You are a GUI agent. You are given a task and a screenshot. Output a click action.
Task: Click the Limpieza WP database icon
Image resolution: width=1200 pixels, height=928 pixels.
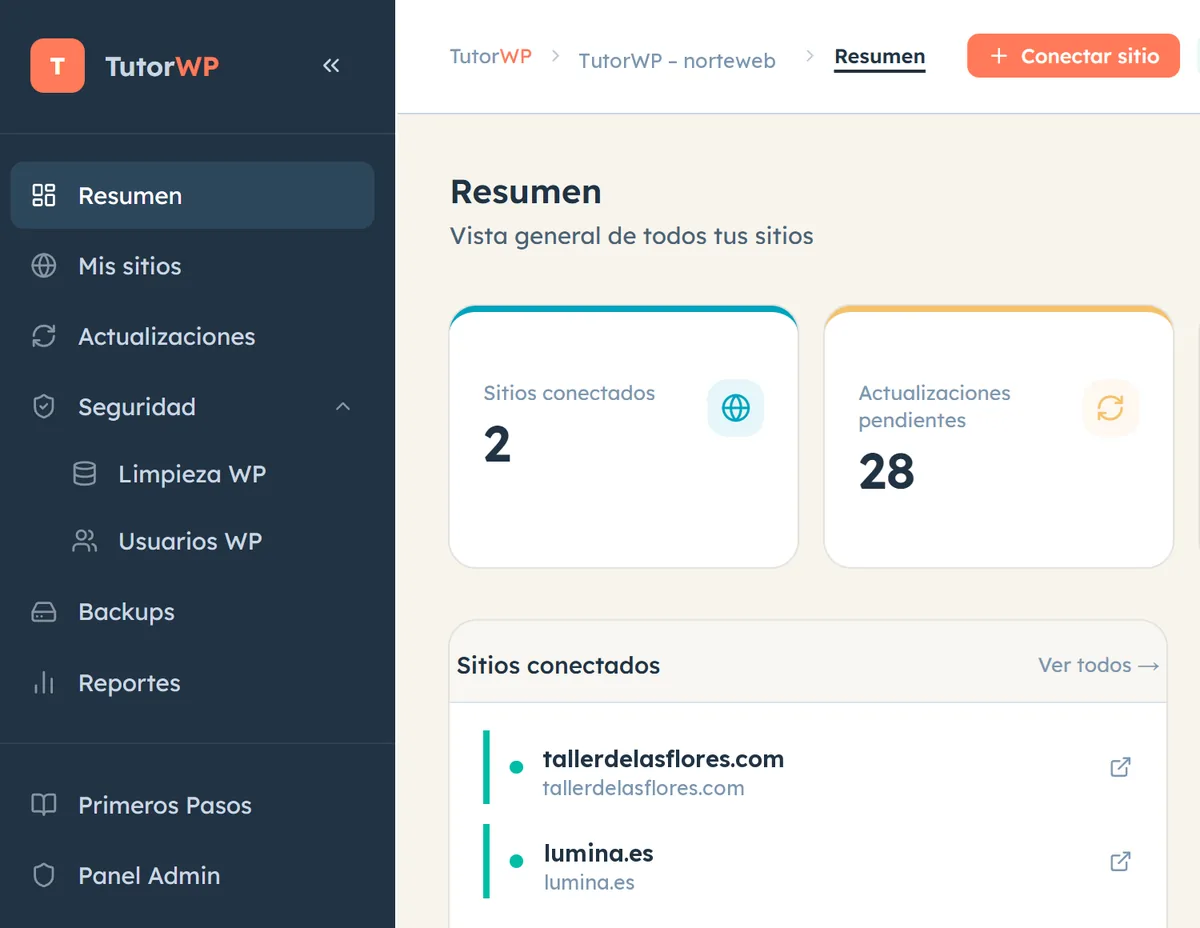(85, 474)
